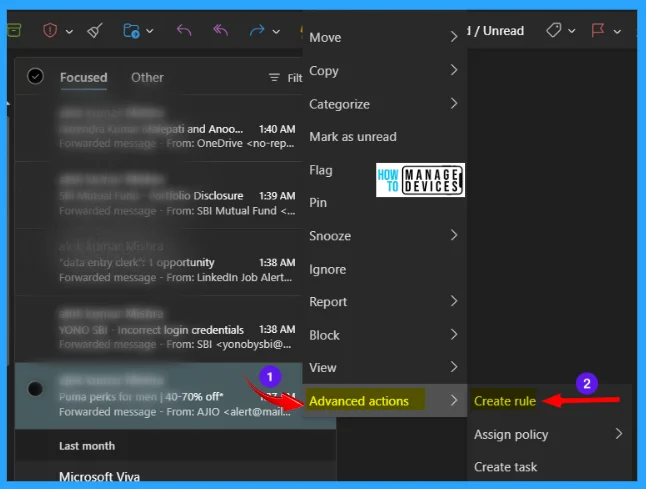Toggle the select-all checkmark circle
The width and height of the screenshot is (646, 489).
[x=35, y=77]
